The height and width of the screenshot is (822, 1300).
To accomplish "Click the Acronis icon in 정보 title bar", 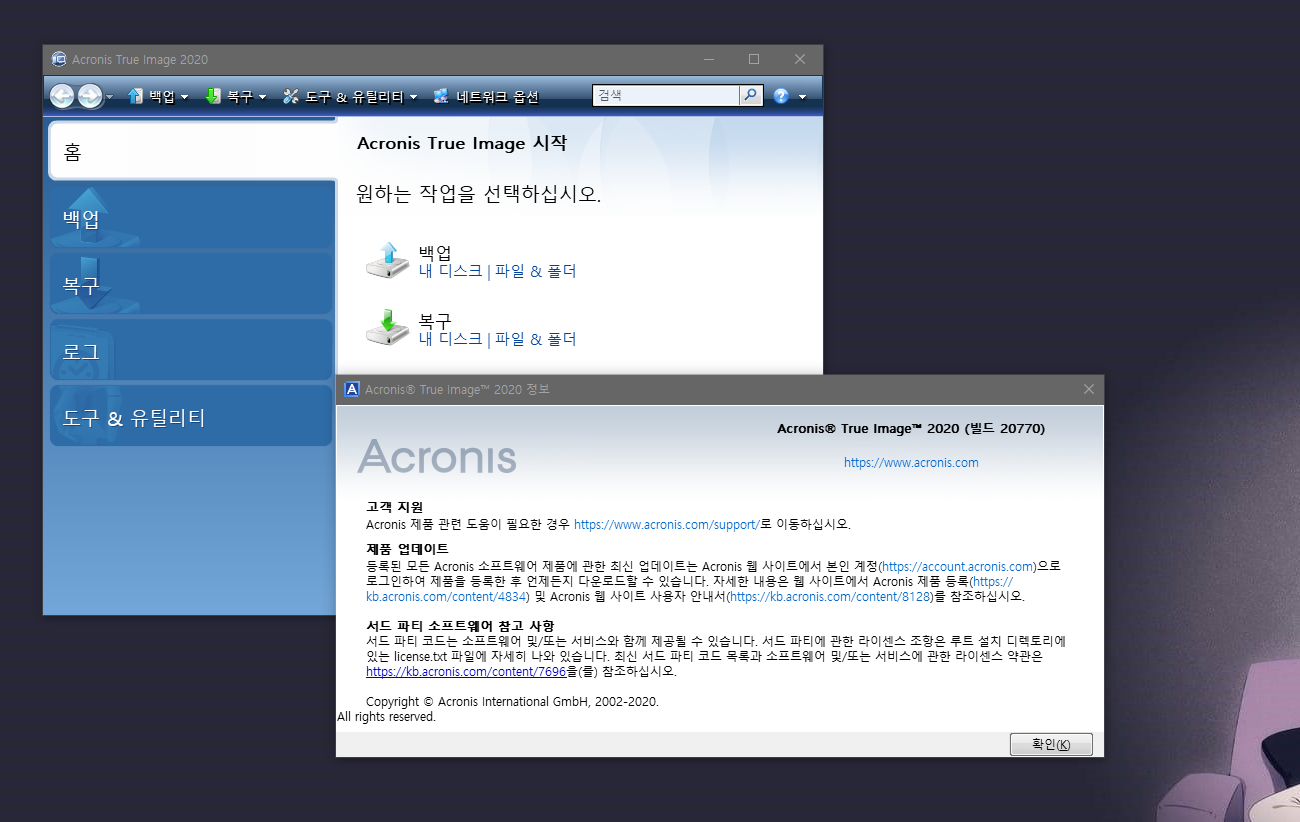I will coord(352,389).
